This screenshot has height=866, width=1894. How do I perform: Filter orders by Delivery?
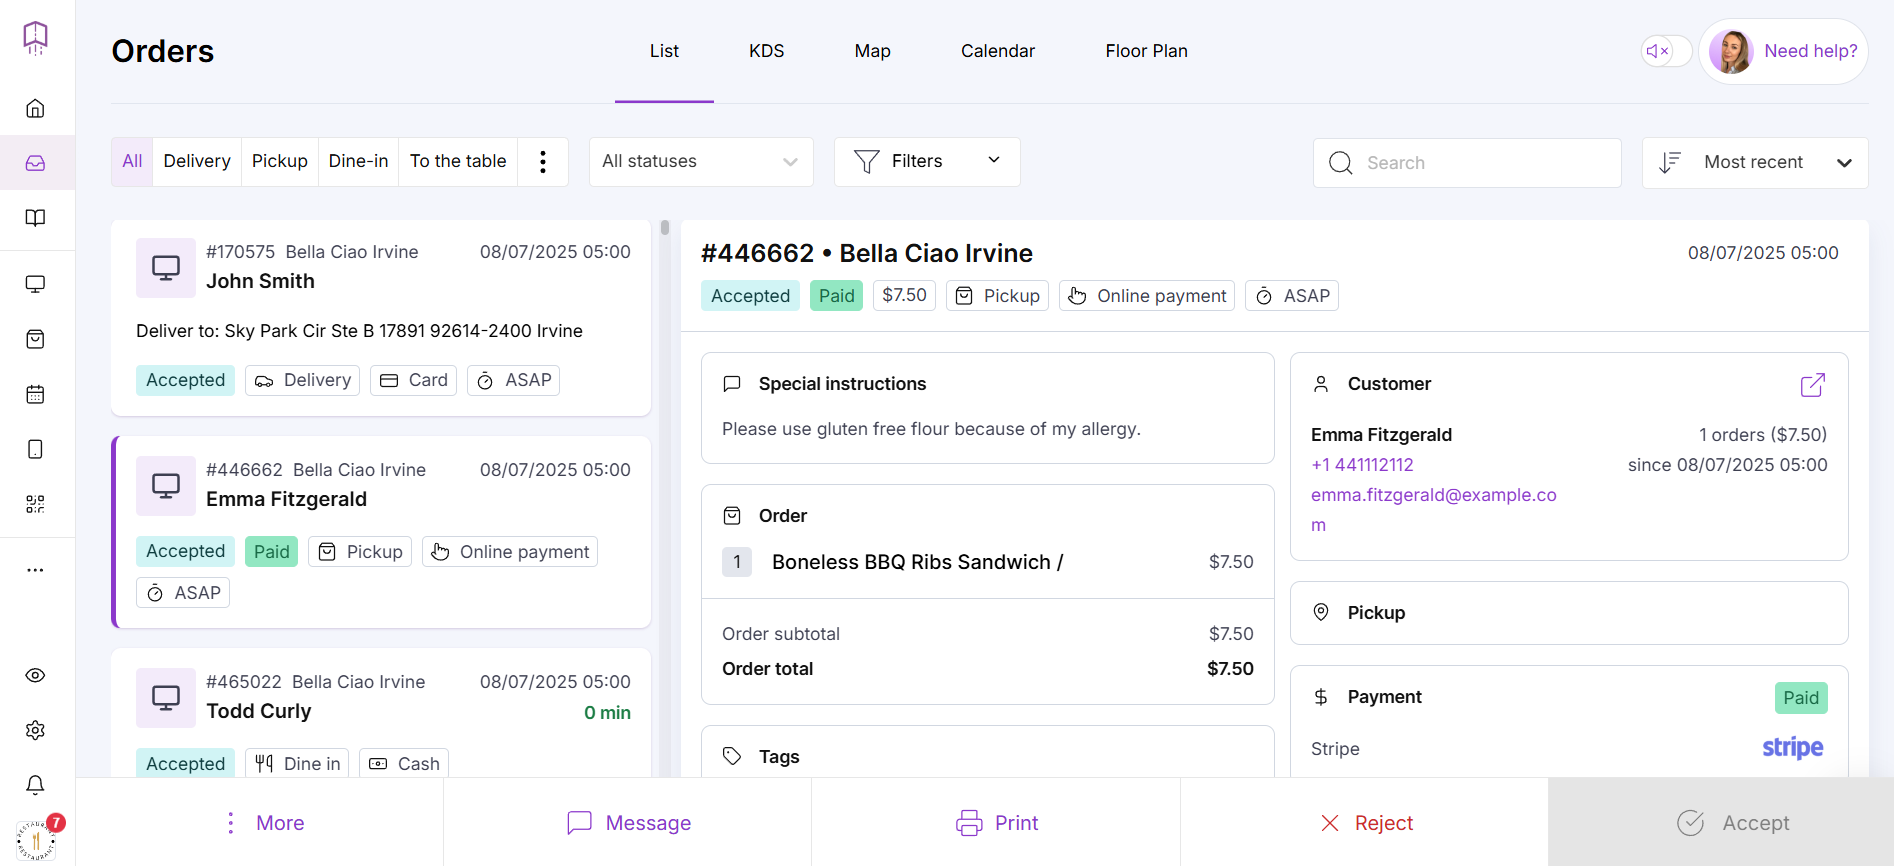pos(197,161)
